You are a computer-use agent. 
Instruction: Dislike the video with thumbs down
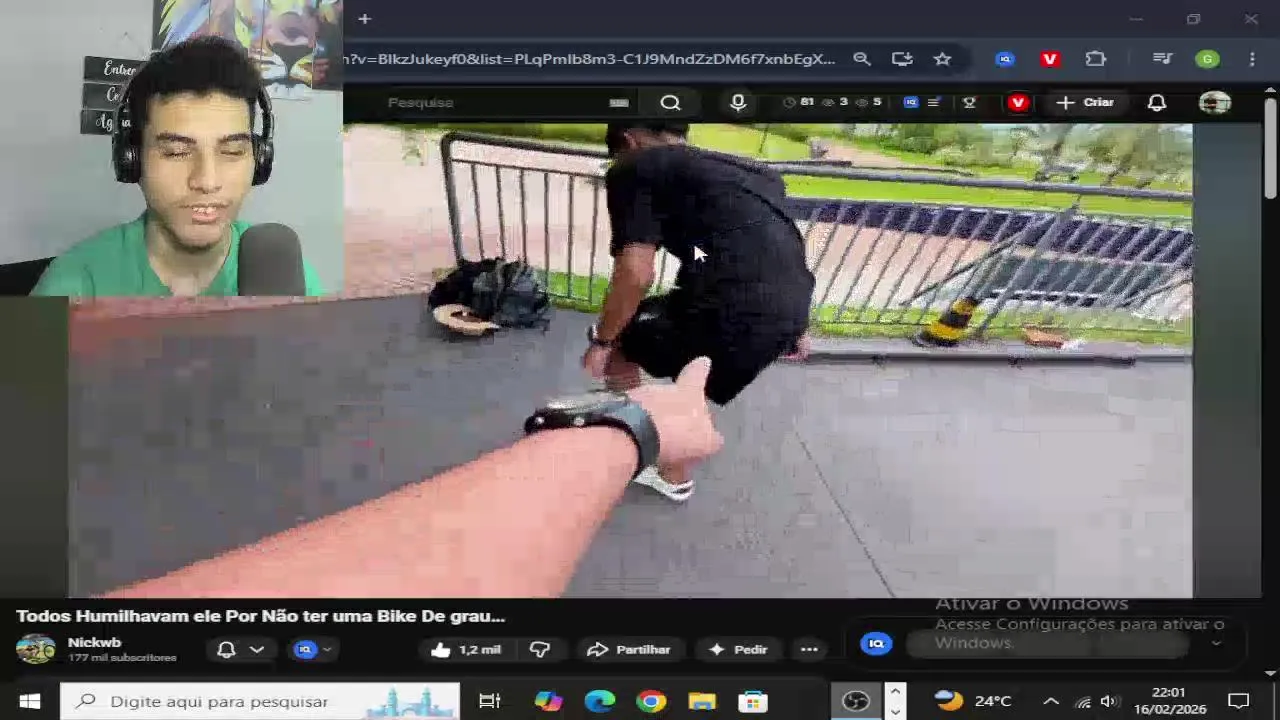(540, 649)
